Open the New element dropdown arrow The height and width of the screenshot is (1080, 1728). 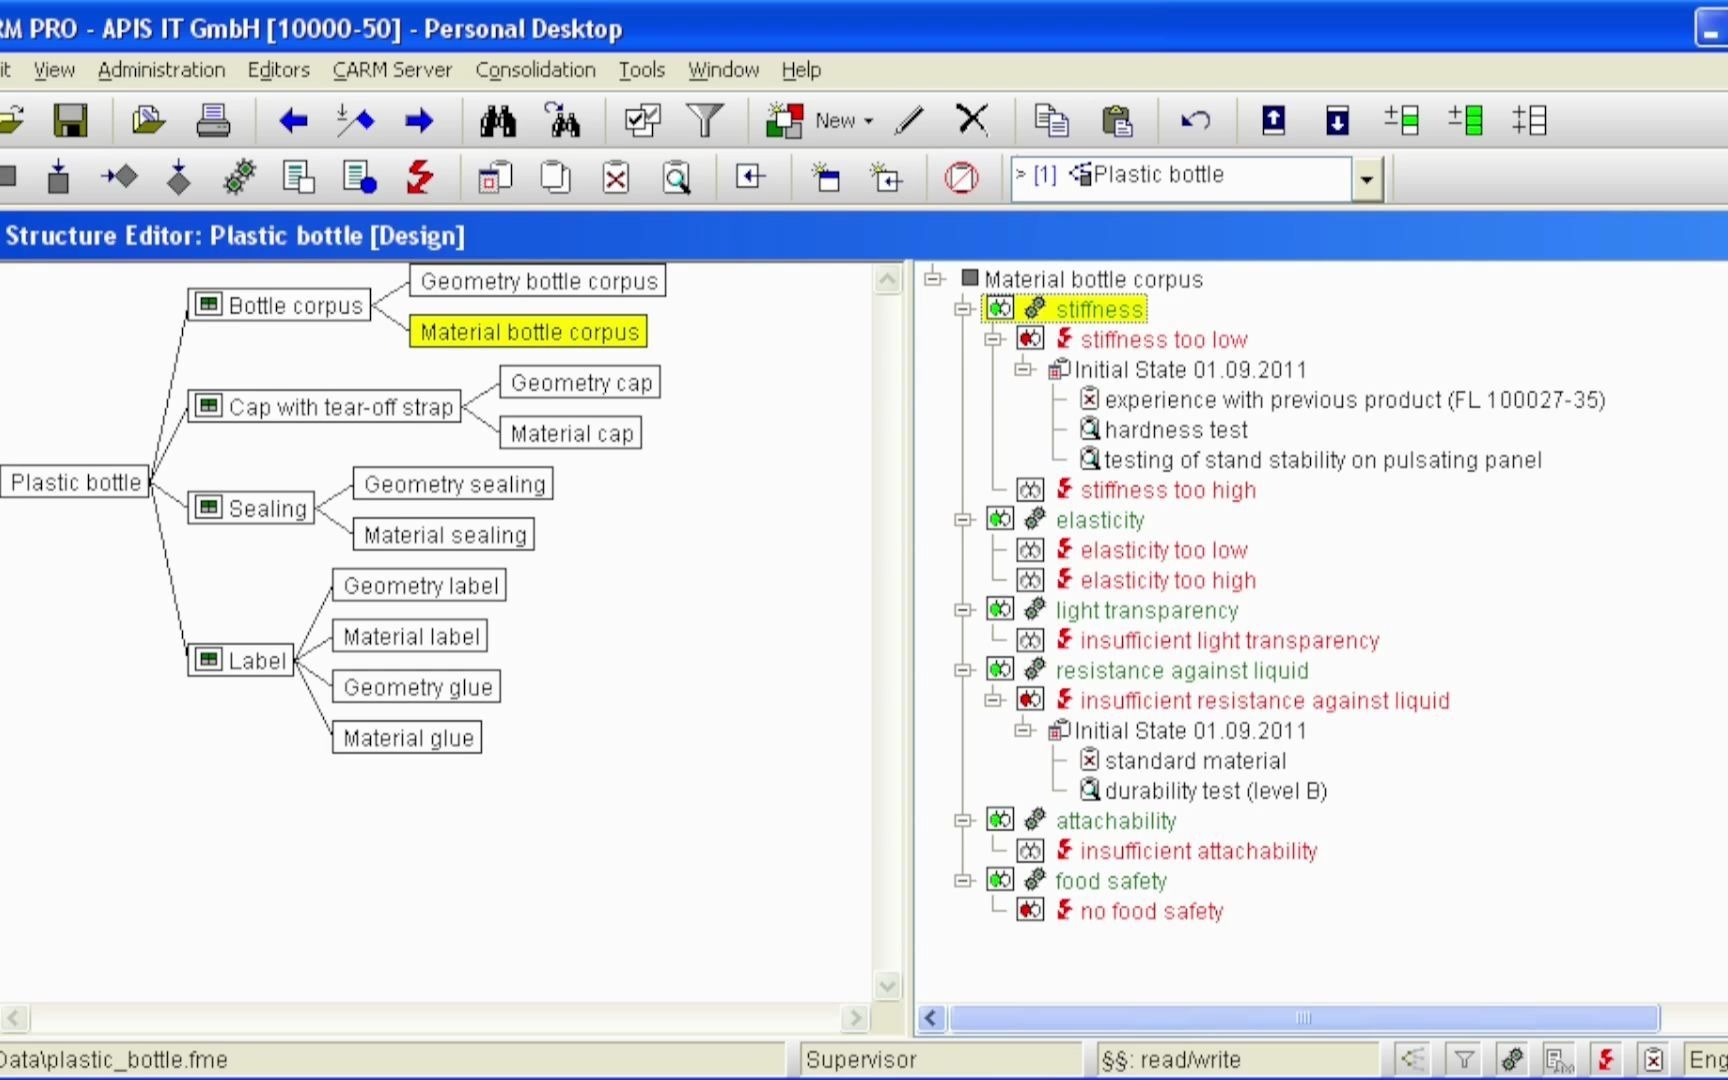coord(869,121)
